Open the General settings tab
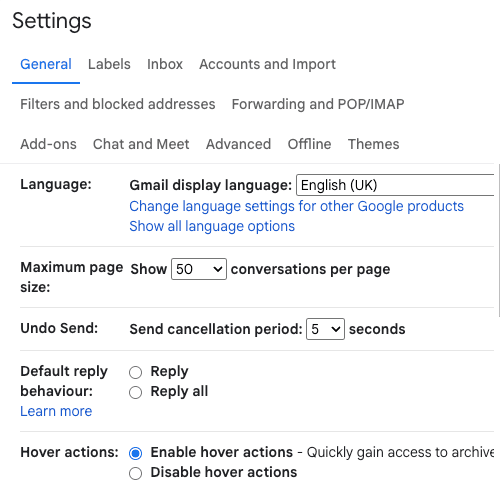The width and height of the screenshot is (500, 492). tap(46, 64)
